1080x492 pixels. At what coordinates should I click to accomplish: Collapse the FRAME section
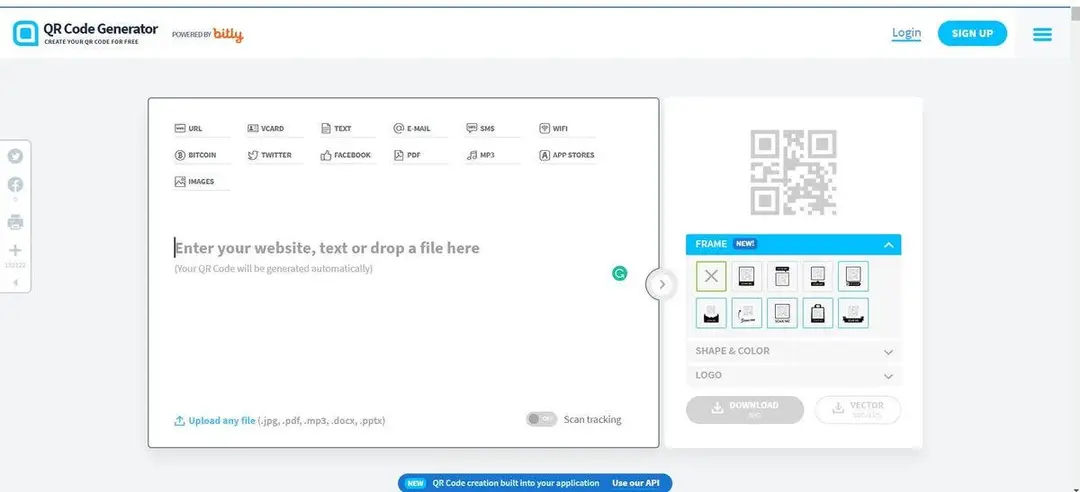pos(889,245)
